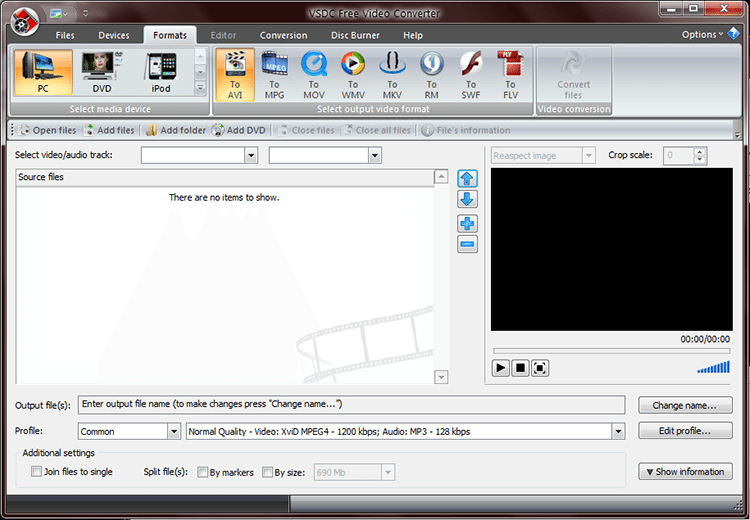Open File's information
The width and height of the screenshot is (750, 520).
click(466, 130)
